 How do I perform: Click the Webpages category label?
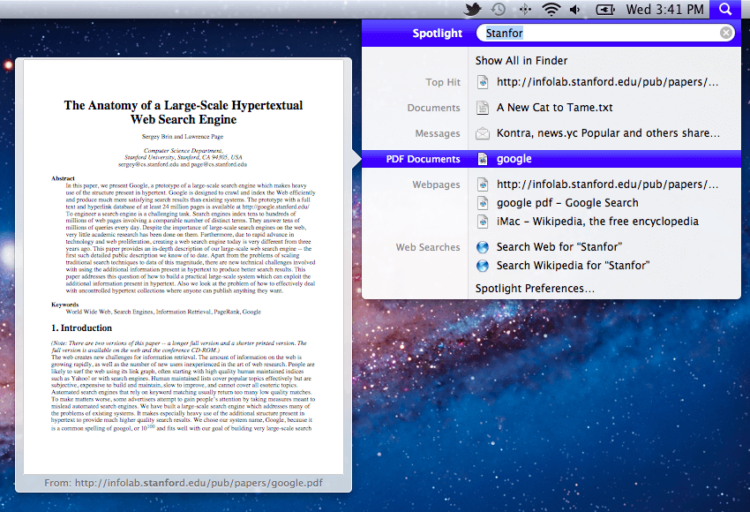click(436, 185)
